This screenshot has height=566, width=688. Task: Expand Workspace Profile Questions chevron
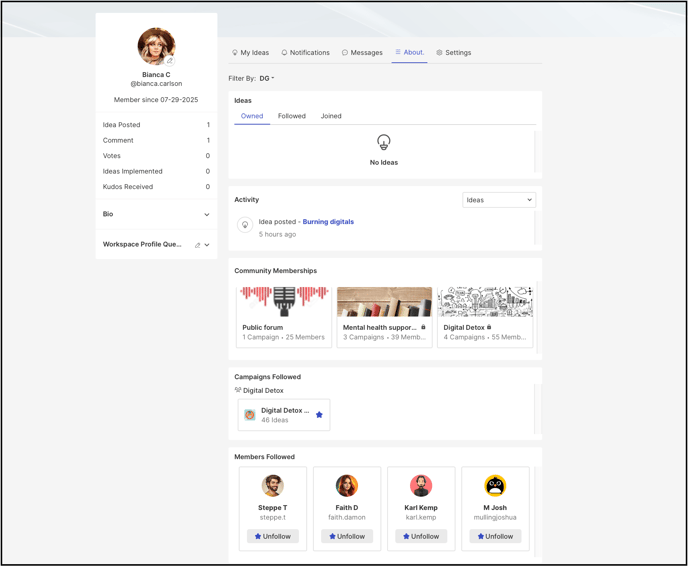click(x=207, y=245)
